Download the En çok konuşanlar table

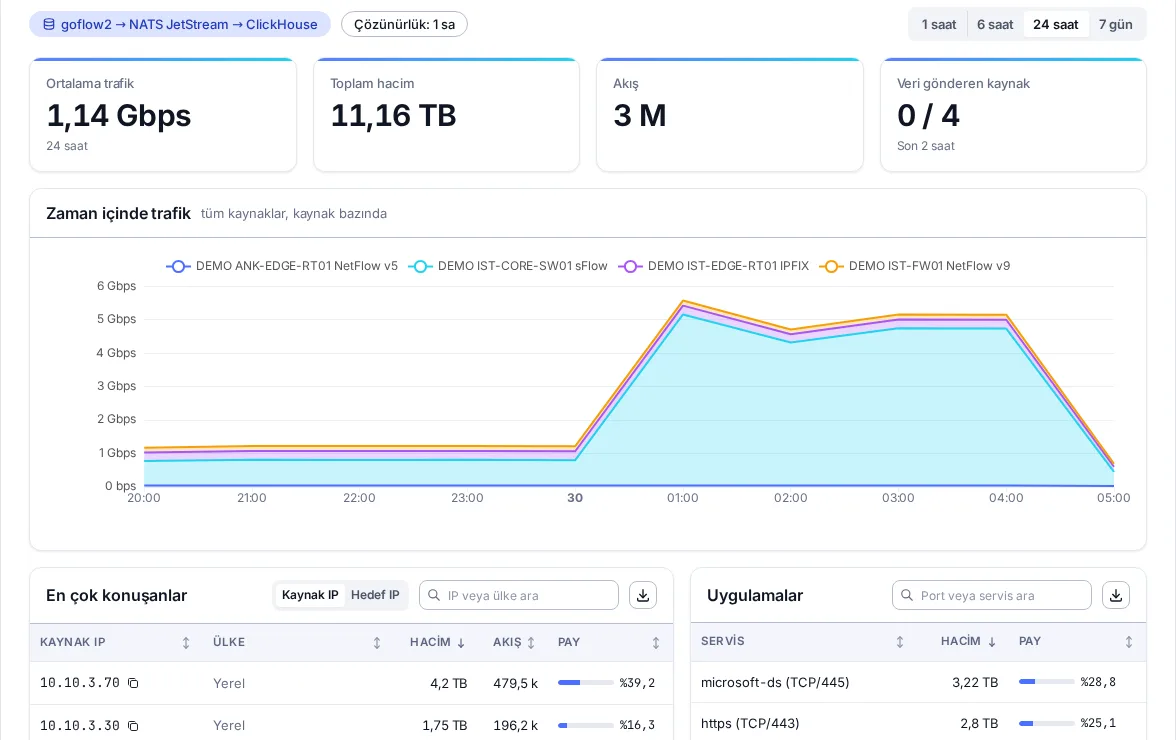point(643,595)
